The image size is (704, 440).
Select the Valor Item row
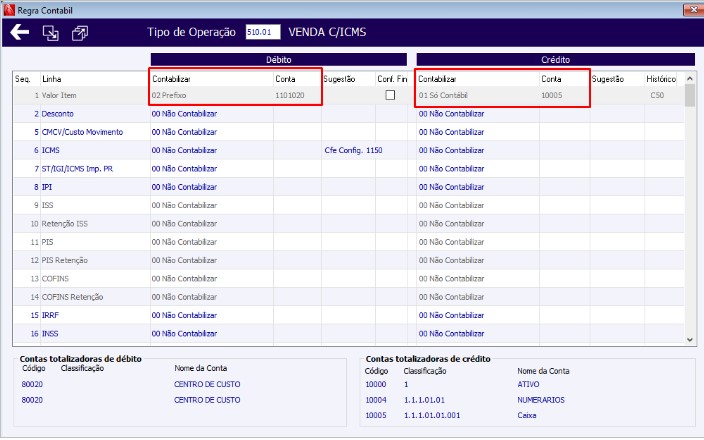pyautogui.click(x=349, y=95)
